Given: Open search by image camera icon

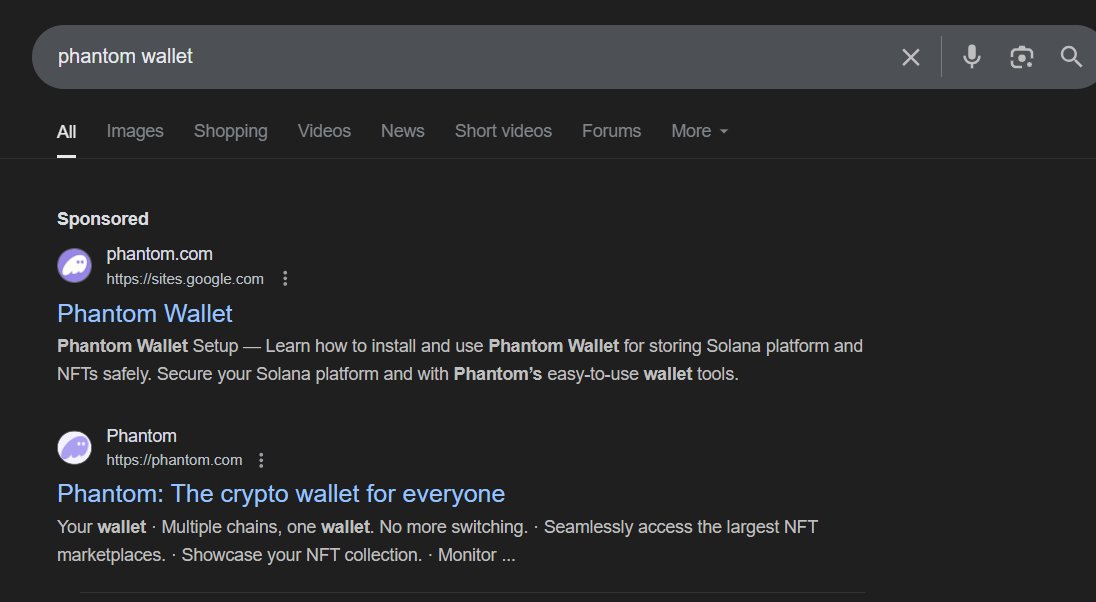Looking at the screenshot, I should coord(1021,57).
